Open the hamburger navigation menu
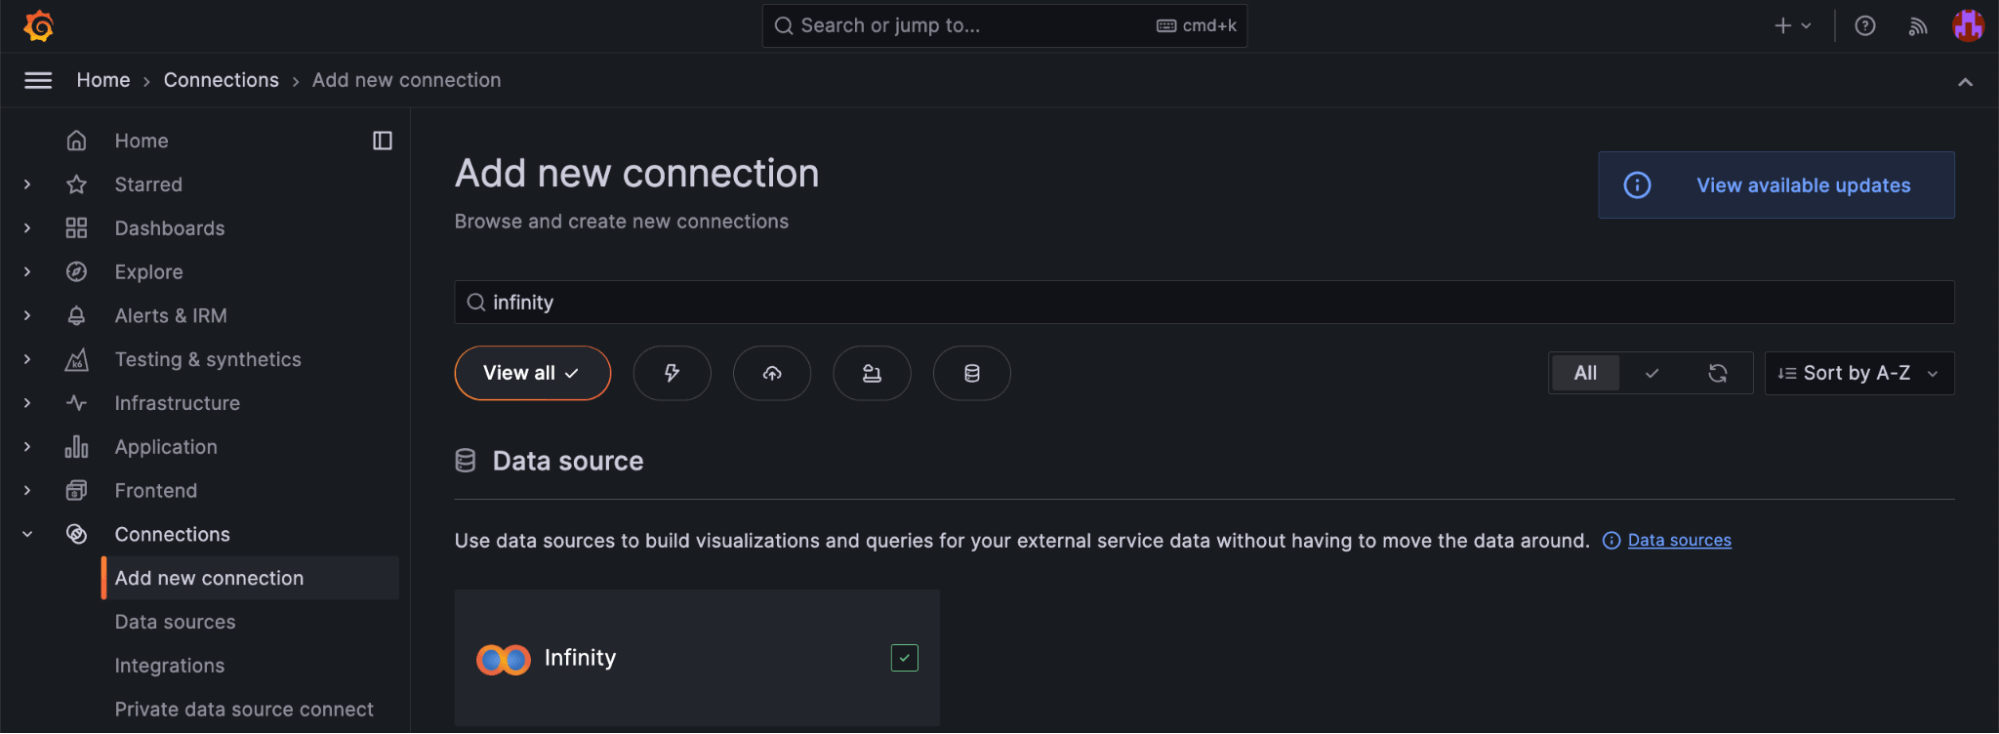 (x=38, y=80)
